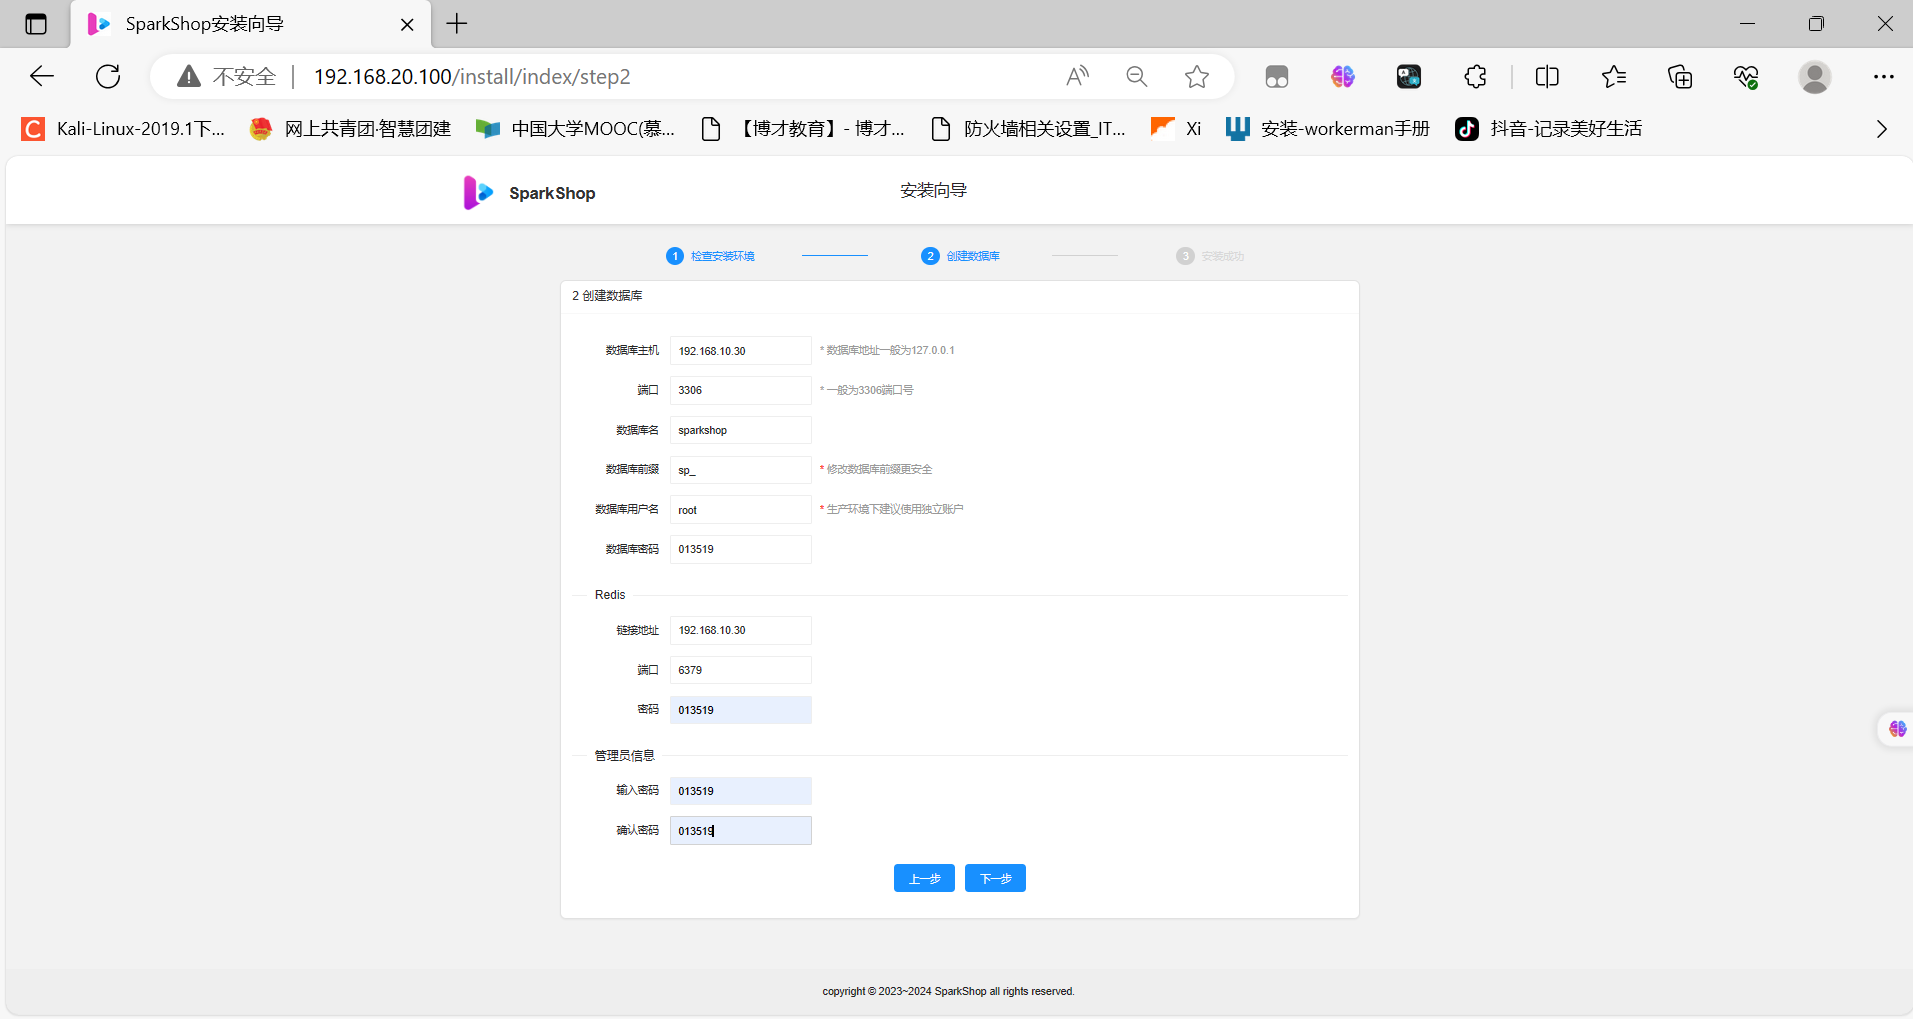Close the SparkShop安装向导 tab
Image resolution: width=1913 pixels, height=1019 pixels.
tap(407, 25)
